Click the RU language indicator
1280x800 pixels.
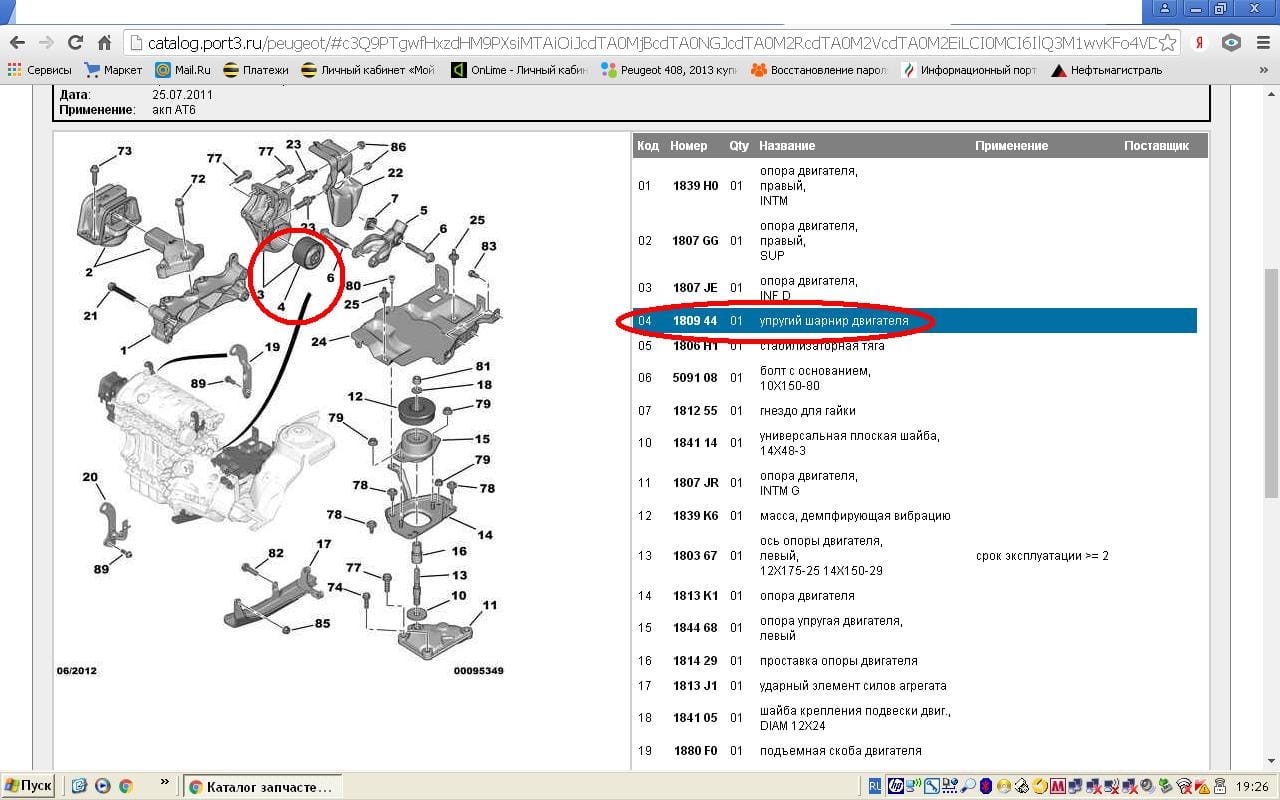point(876,787)
